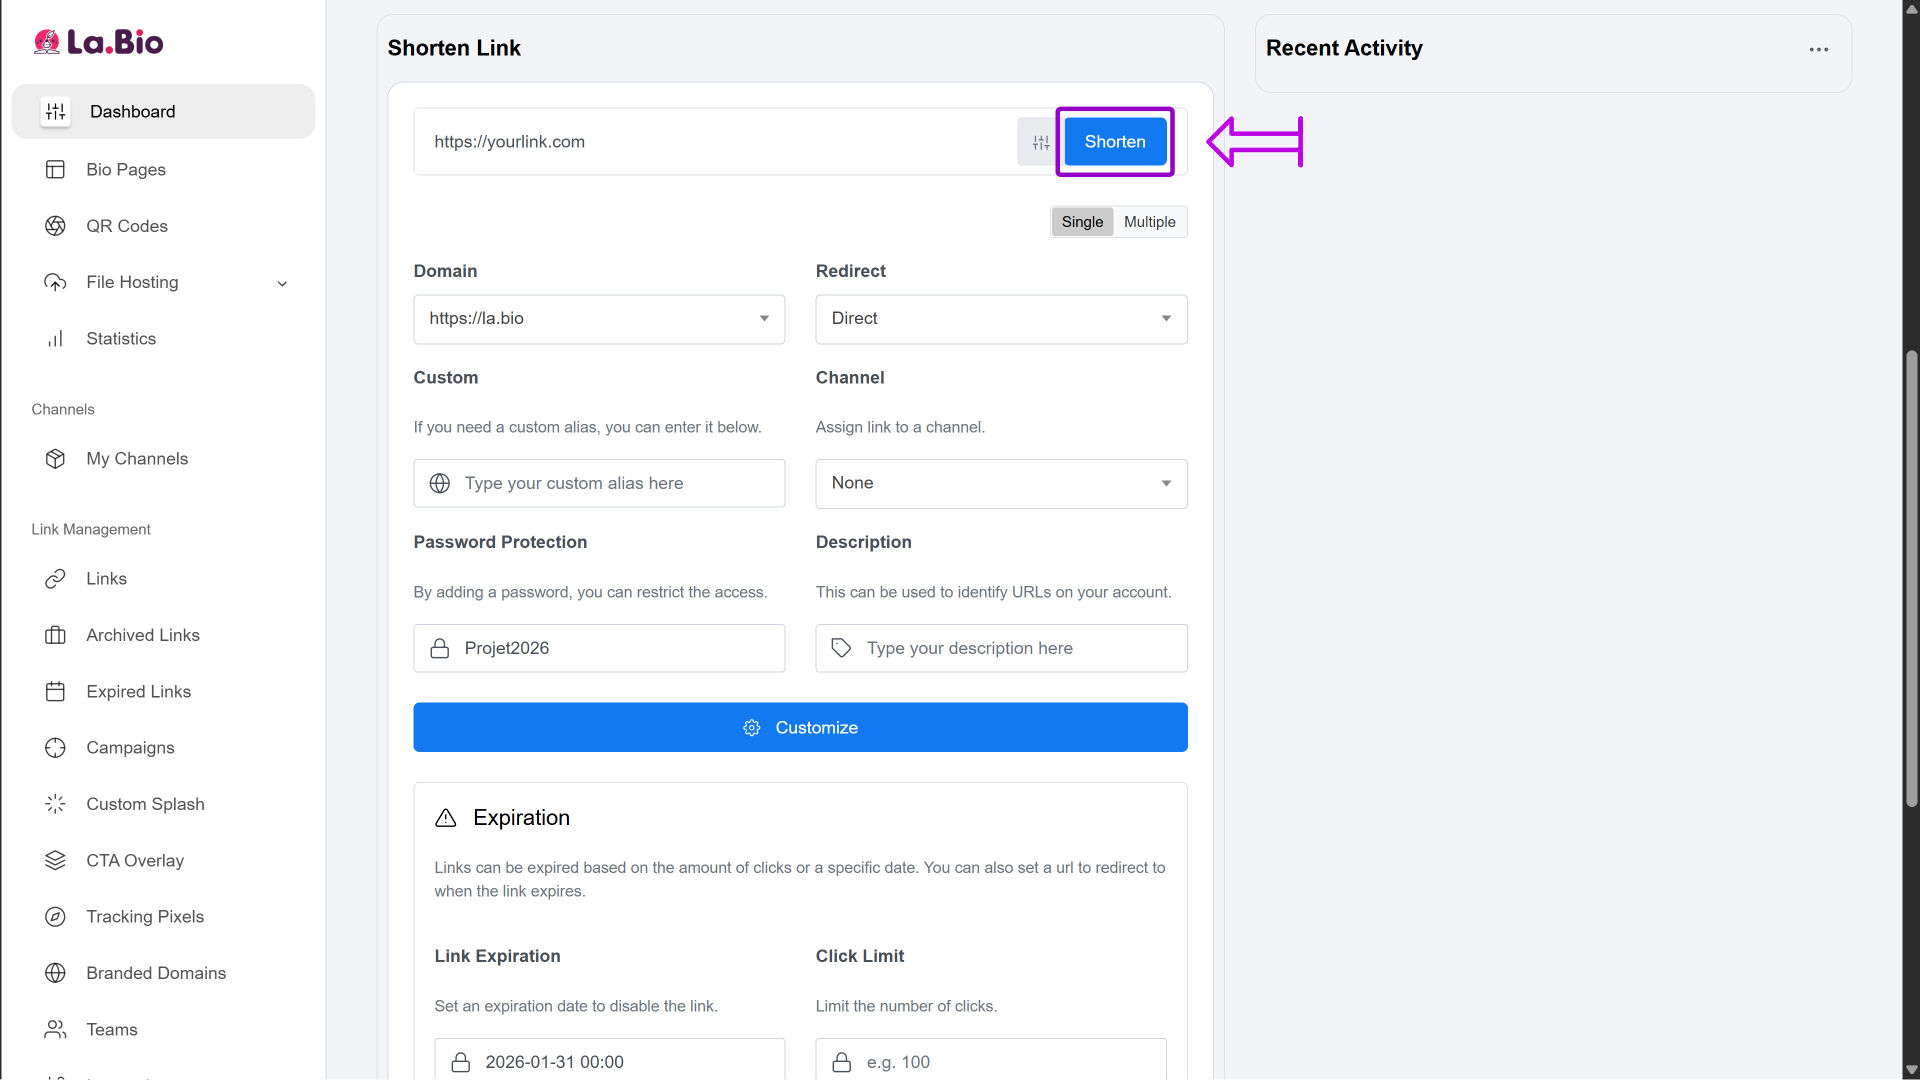Click the page vertical scrollbar thumb
Viewport: 1920px width, 1080px height.
pos(1911,580)
